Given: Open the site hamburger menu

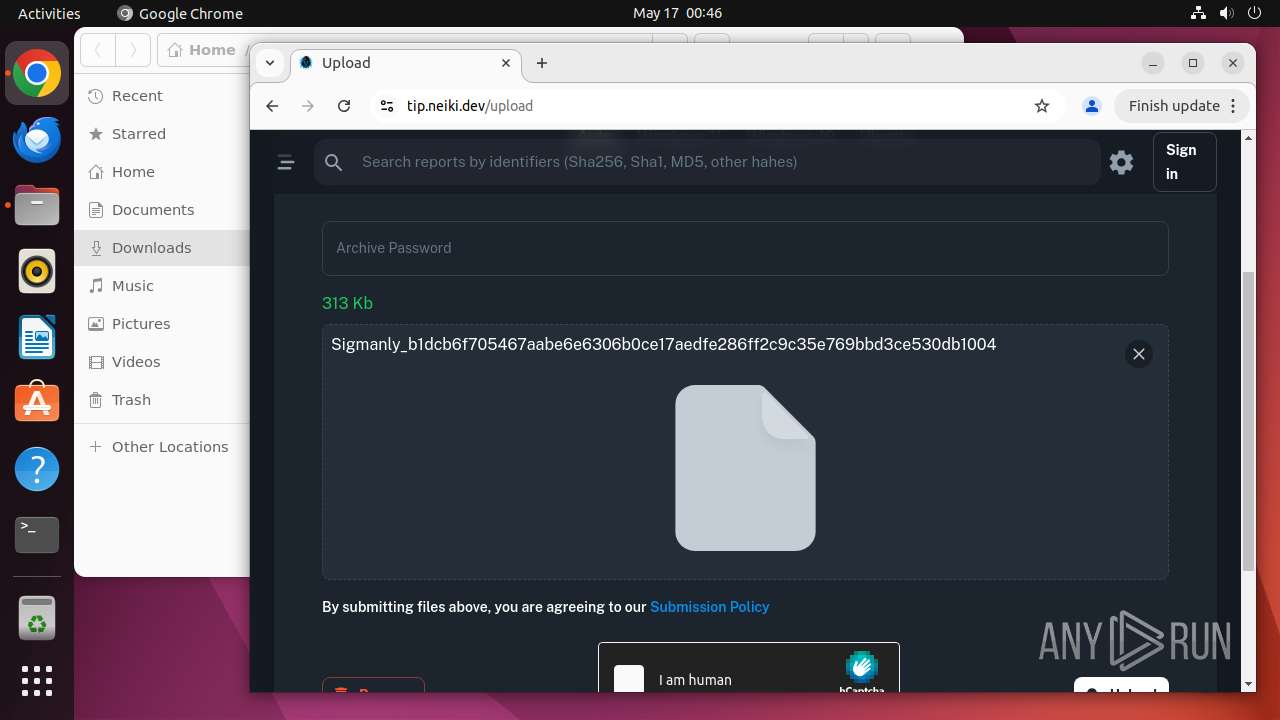Looking at the screenshot, I should tap(286, 162).
